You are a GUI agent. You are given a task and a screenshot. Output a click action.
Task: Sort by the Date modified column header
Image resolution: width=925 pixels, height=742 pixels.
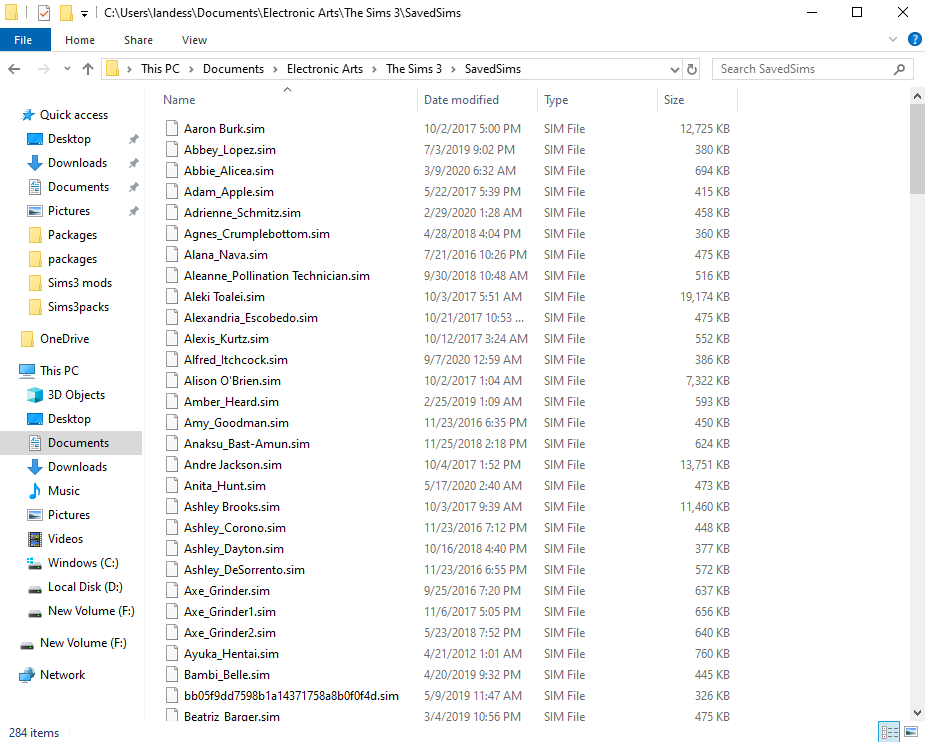(461, 100)
